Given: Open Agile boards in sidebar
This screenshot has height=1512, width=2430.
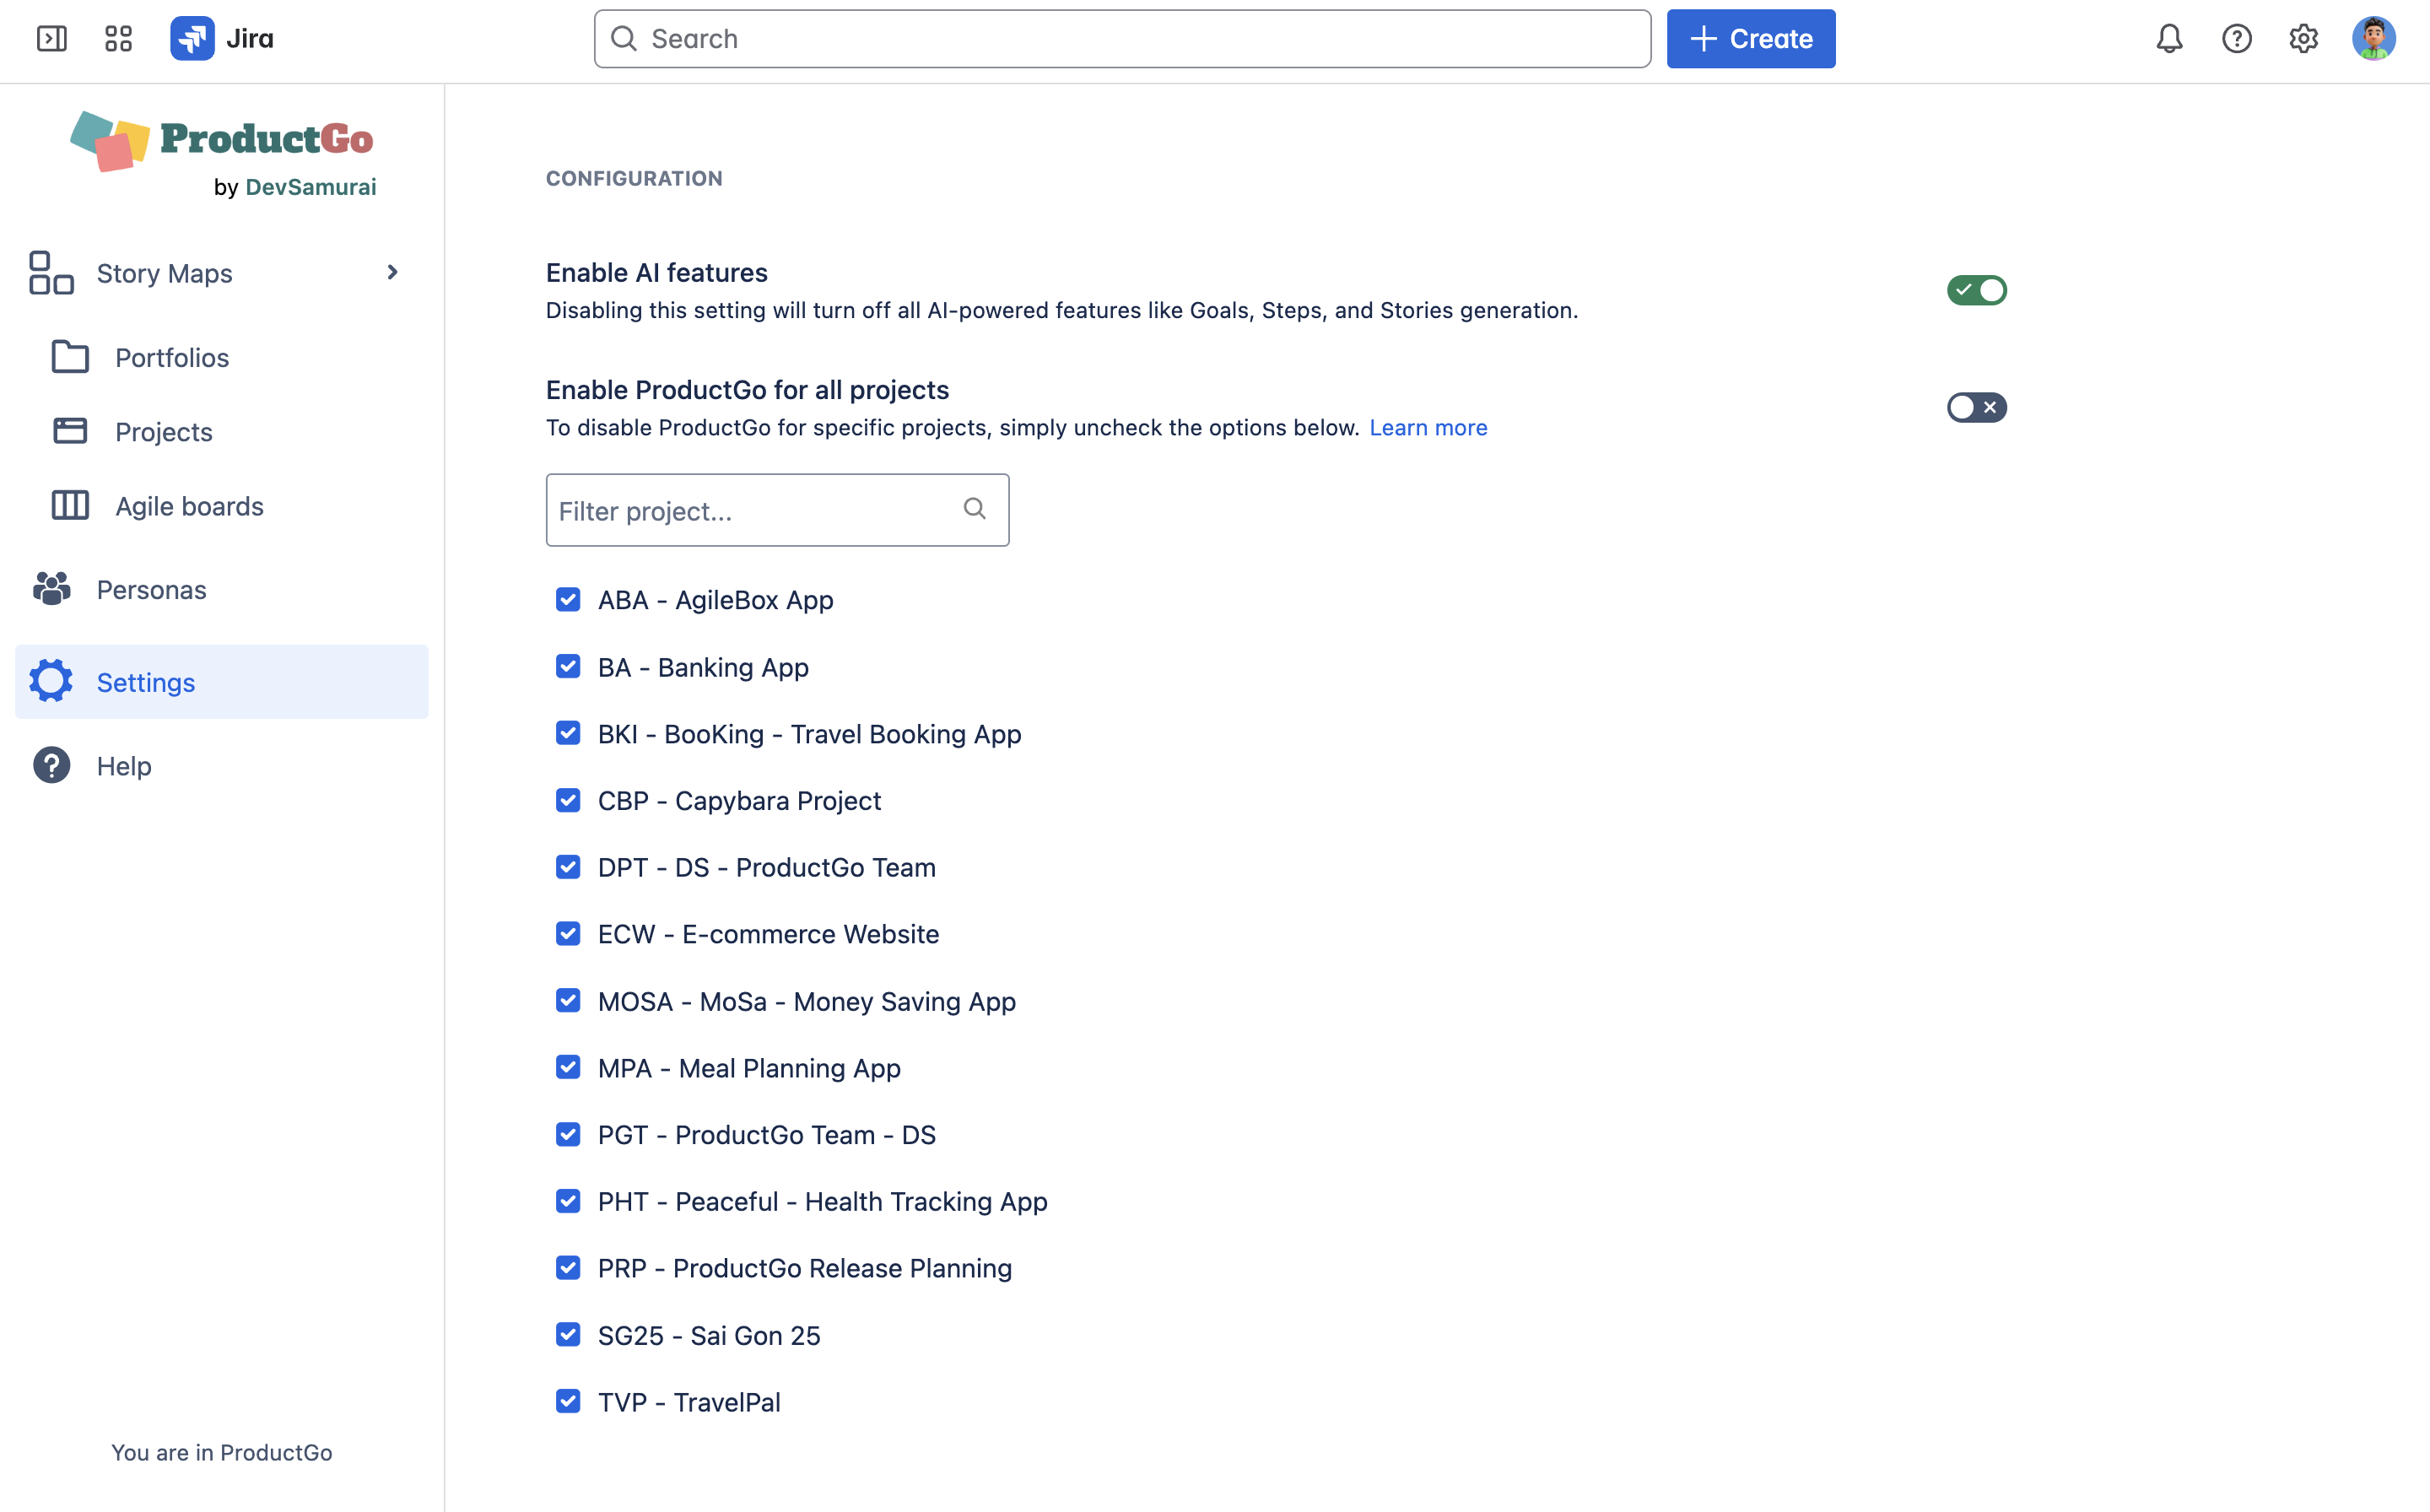Looking at the screenshot, I should pos(189,506).
